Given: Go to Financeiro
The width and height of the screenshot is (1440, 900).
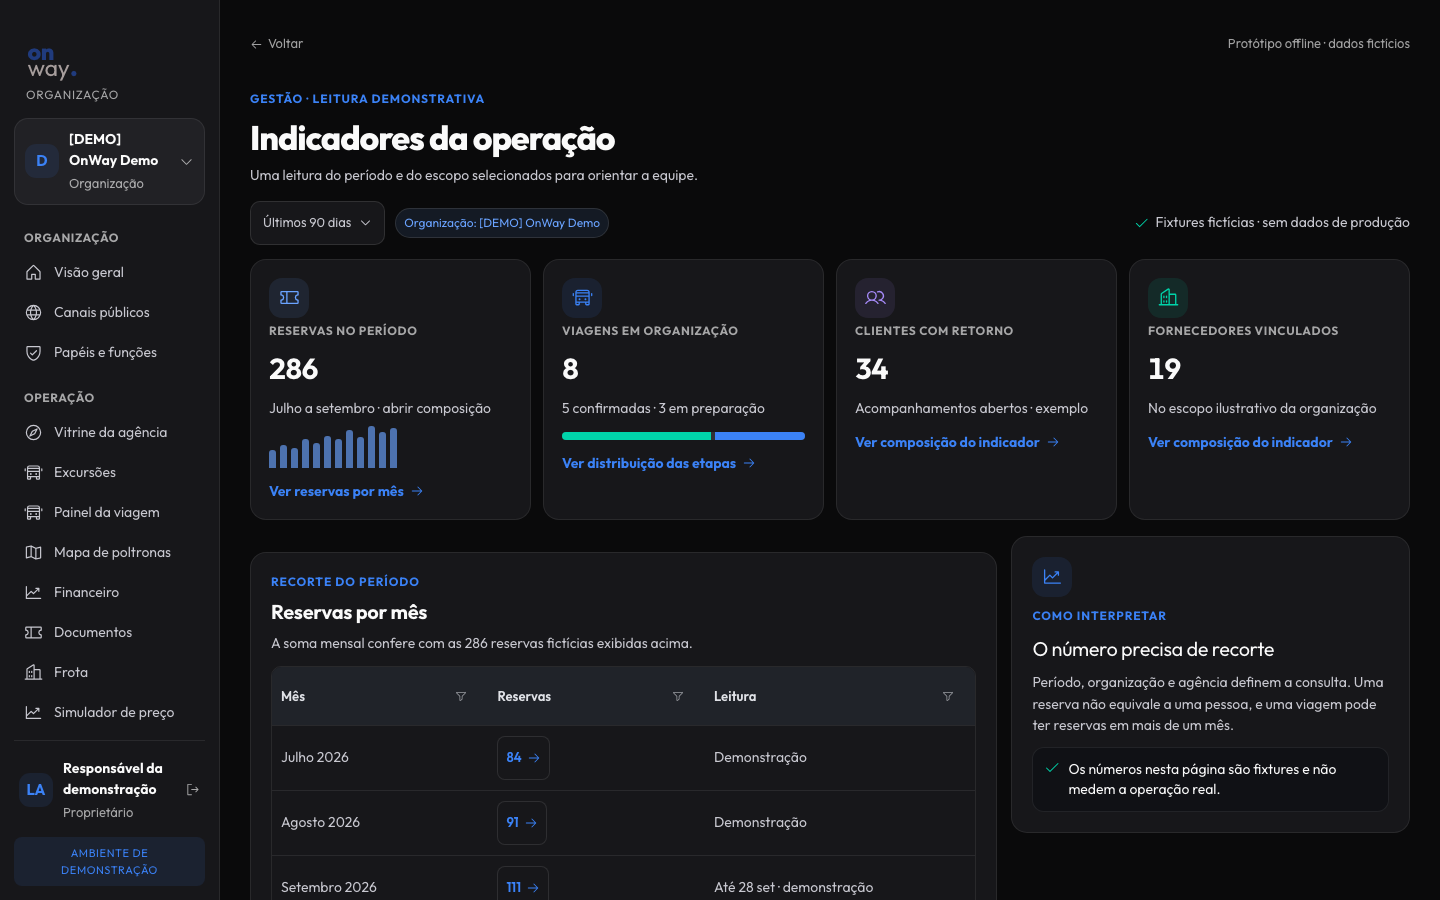Looking at the screenshot, I should pyautogui.click(x=109, y=592).
